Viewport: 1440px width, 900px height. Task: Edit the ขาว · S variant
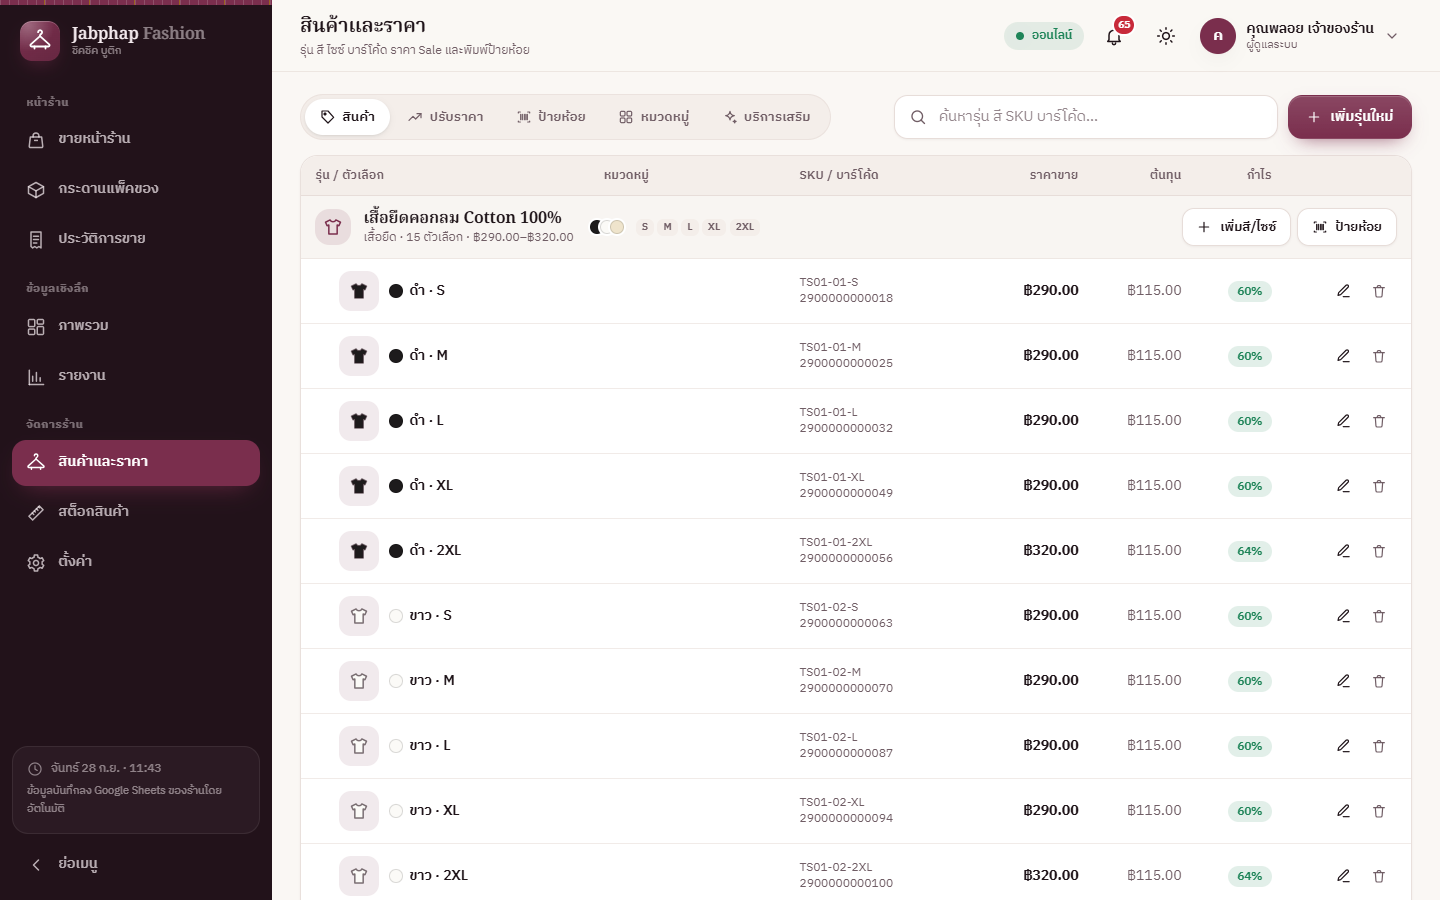tap(1343, 616)
